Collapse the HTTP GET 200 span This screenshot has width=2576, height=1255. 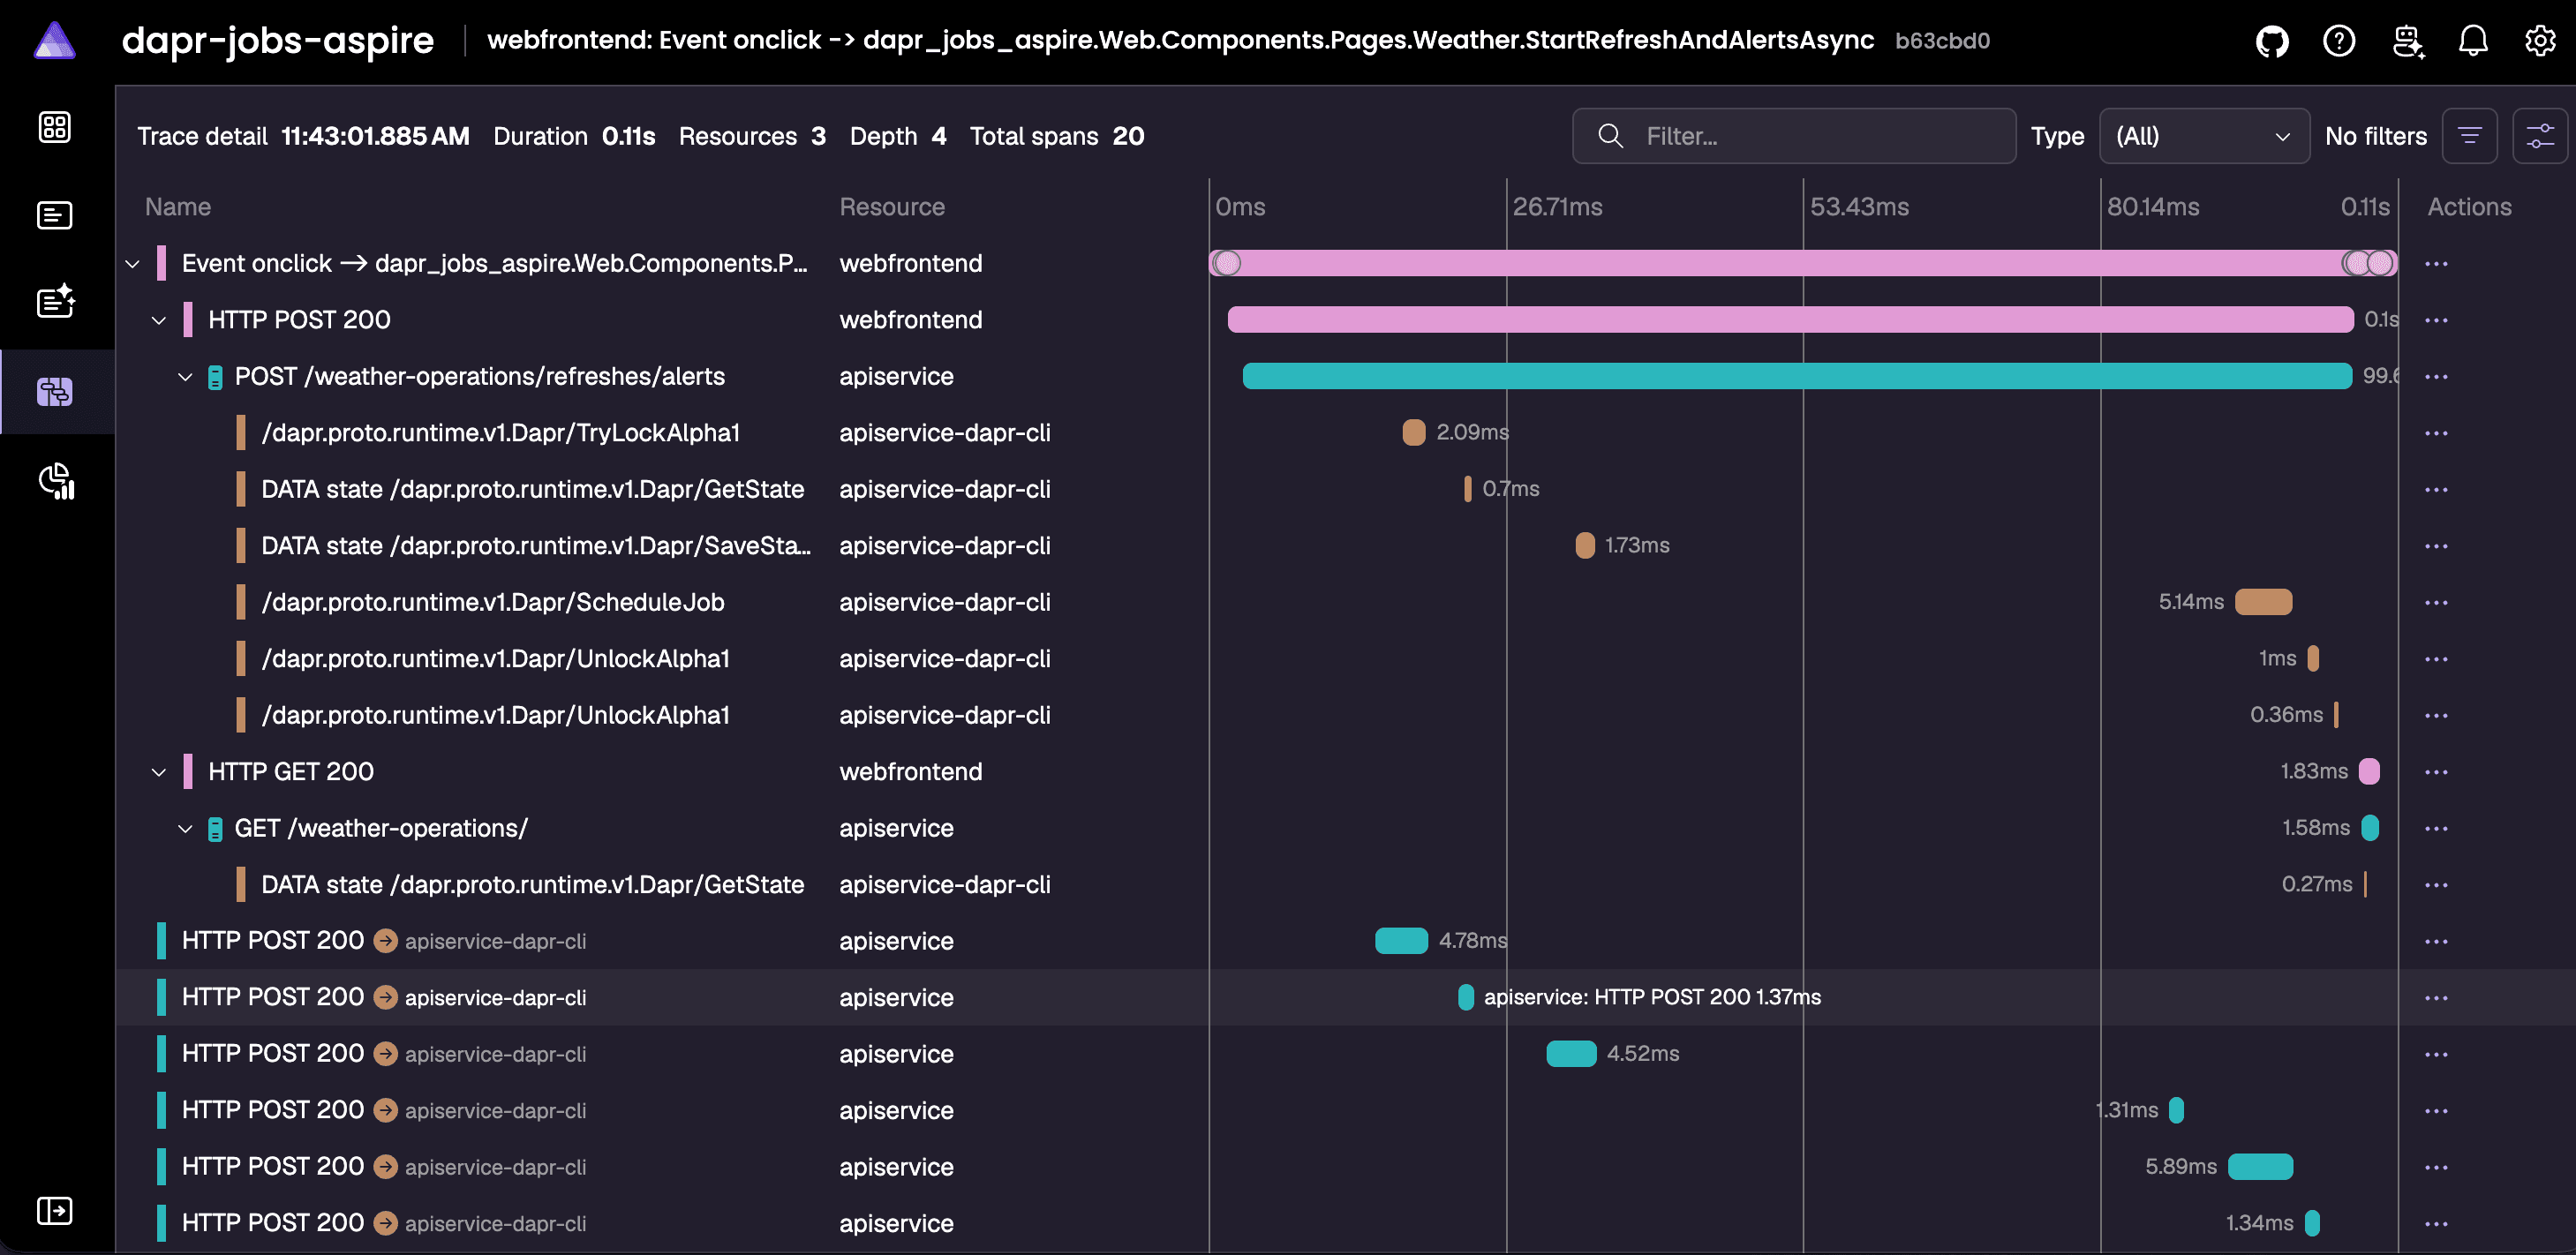159,772
